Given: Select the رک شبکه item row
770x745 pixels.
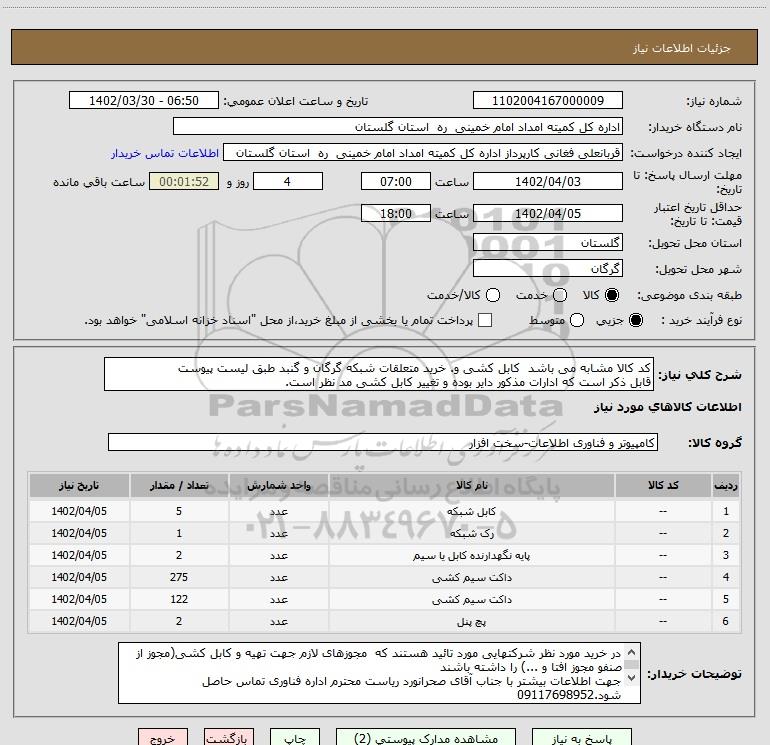Looking at the screenshot, I should (385, 533).
